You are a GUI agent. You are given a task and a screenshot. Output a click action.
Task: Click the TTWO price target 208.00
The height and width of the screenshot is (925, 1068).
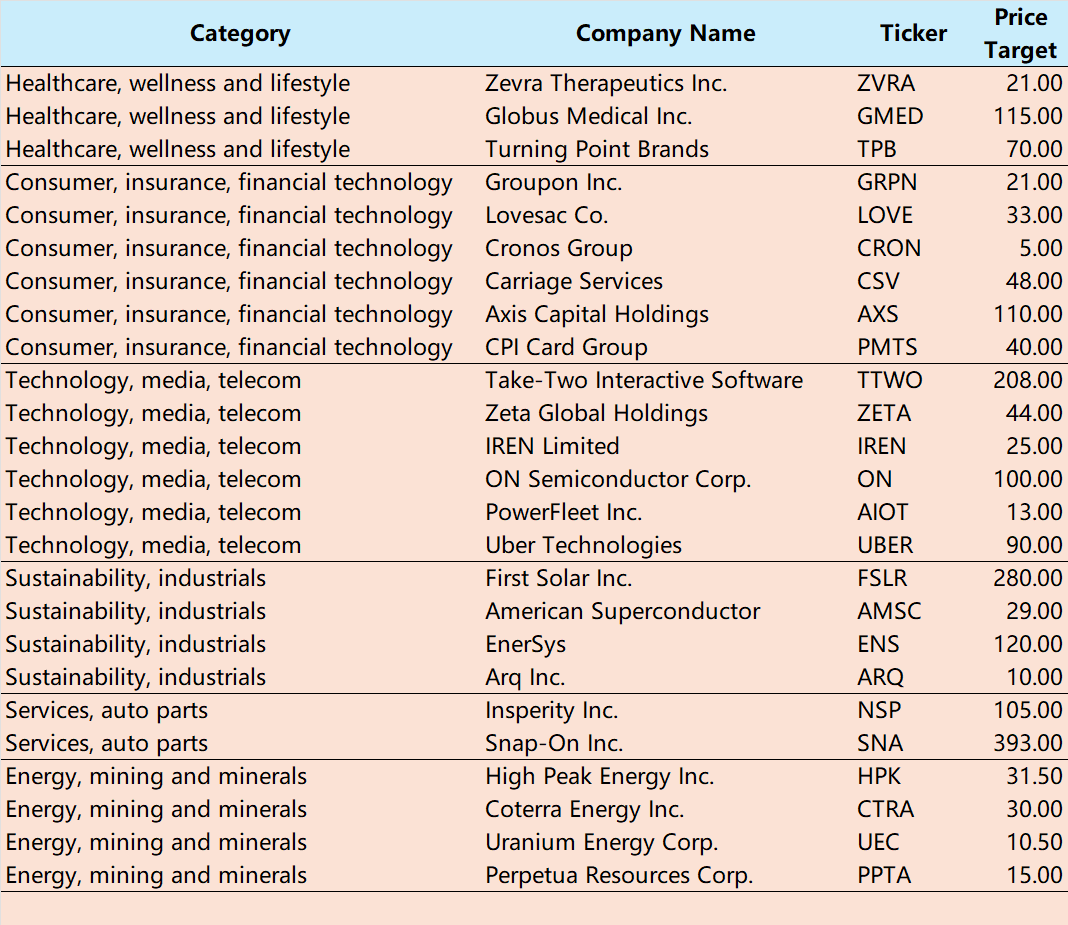point(1027,380)
